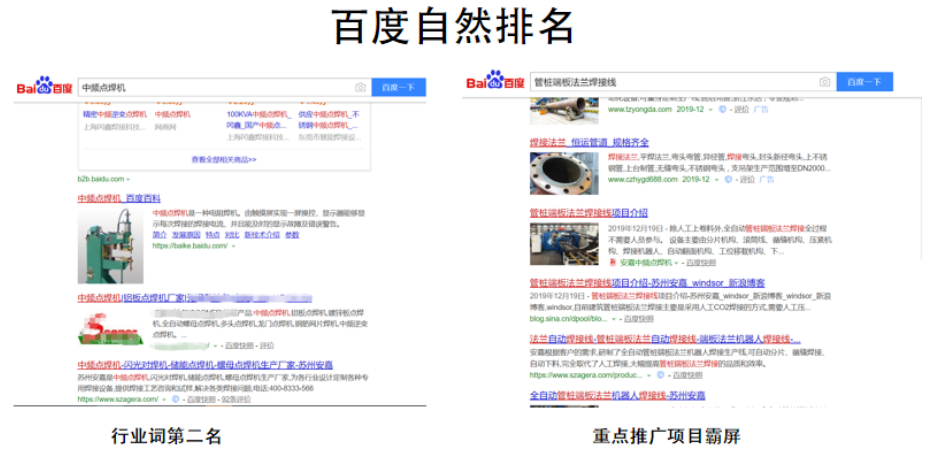The height and width of the screenshot is (469, 938).
Task: Open 百度快照 under the 铝板点焊机厂家 result
Action: point(240,345)
